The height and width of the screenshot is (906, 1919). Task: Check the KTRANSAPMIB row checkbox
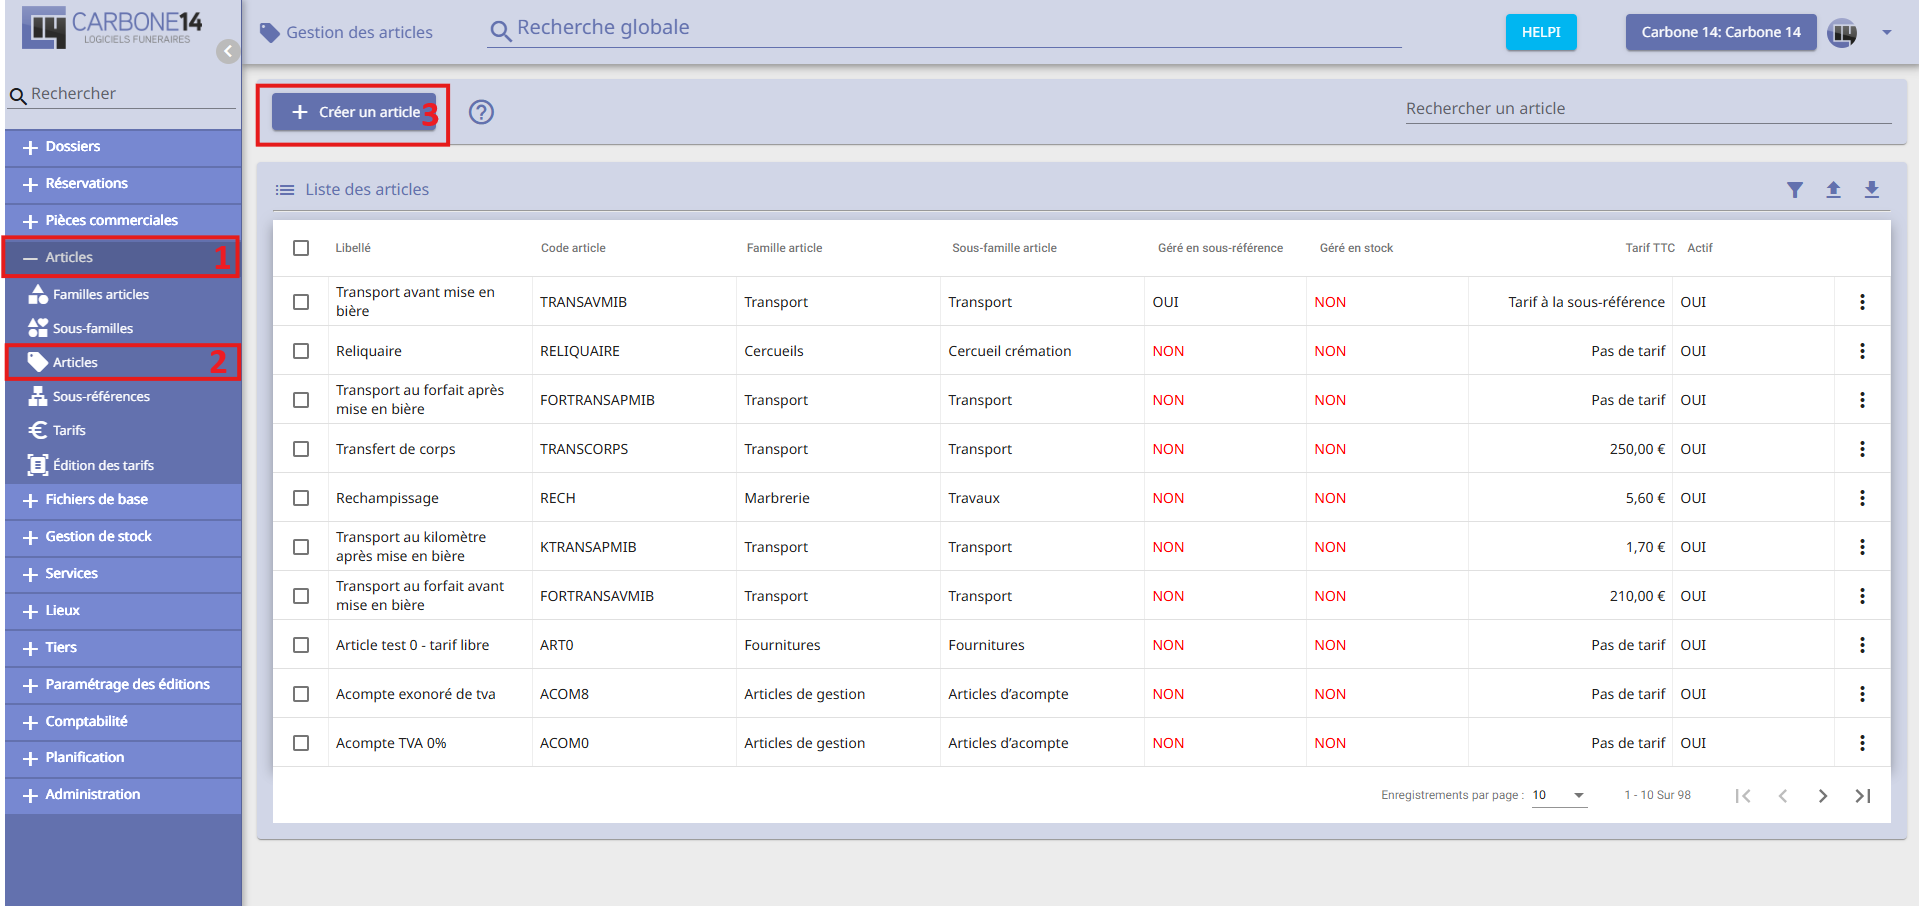click(301, 547)
